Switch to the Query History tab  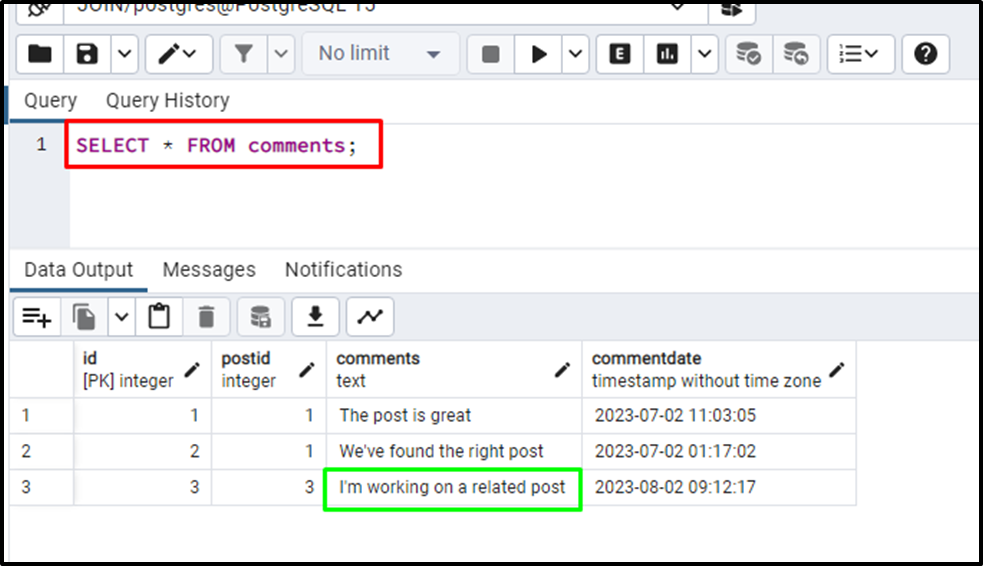(x=167, y=100)
